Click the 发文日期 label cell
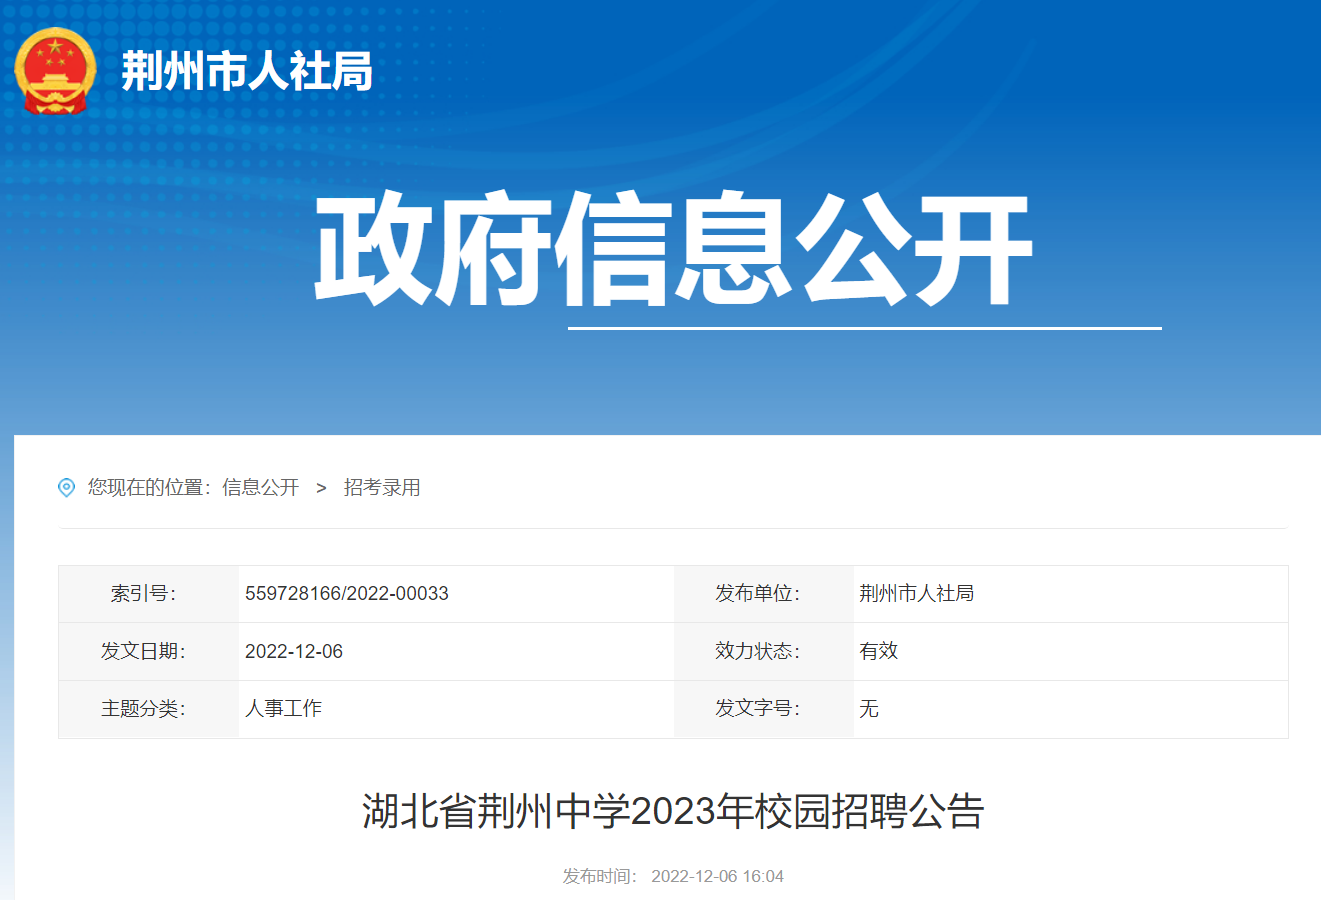Screen dimensions: 1321x900 pos(149,652)
